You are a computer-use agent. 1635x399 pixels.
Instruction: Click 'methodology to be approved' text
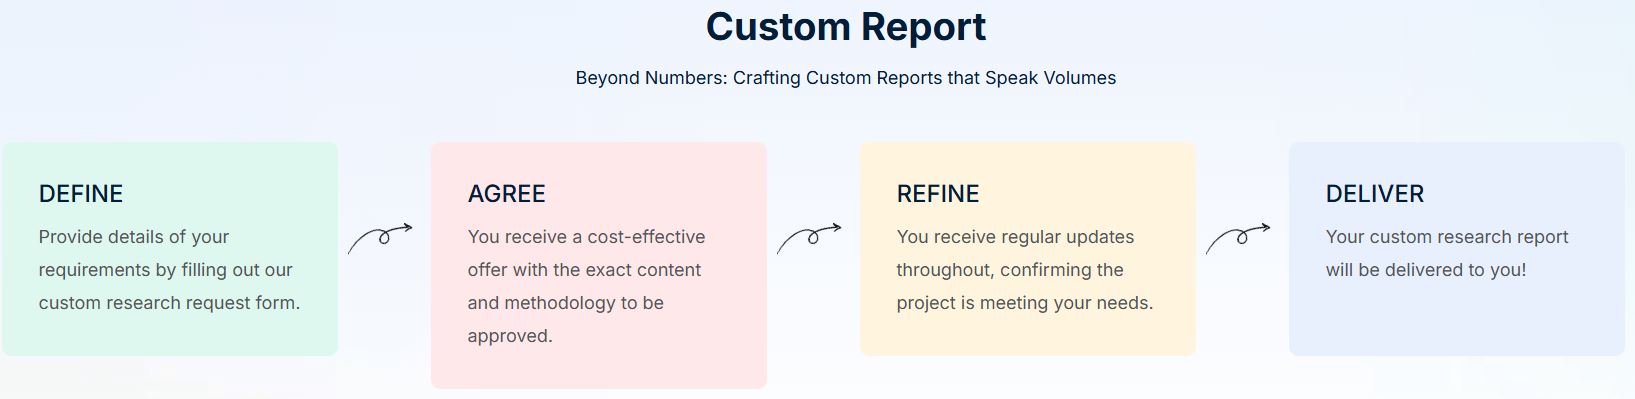tap(566, 319)
